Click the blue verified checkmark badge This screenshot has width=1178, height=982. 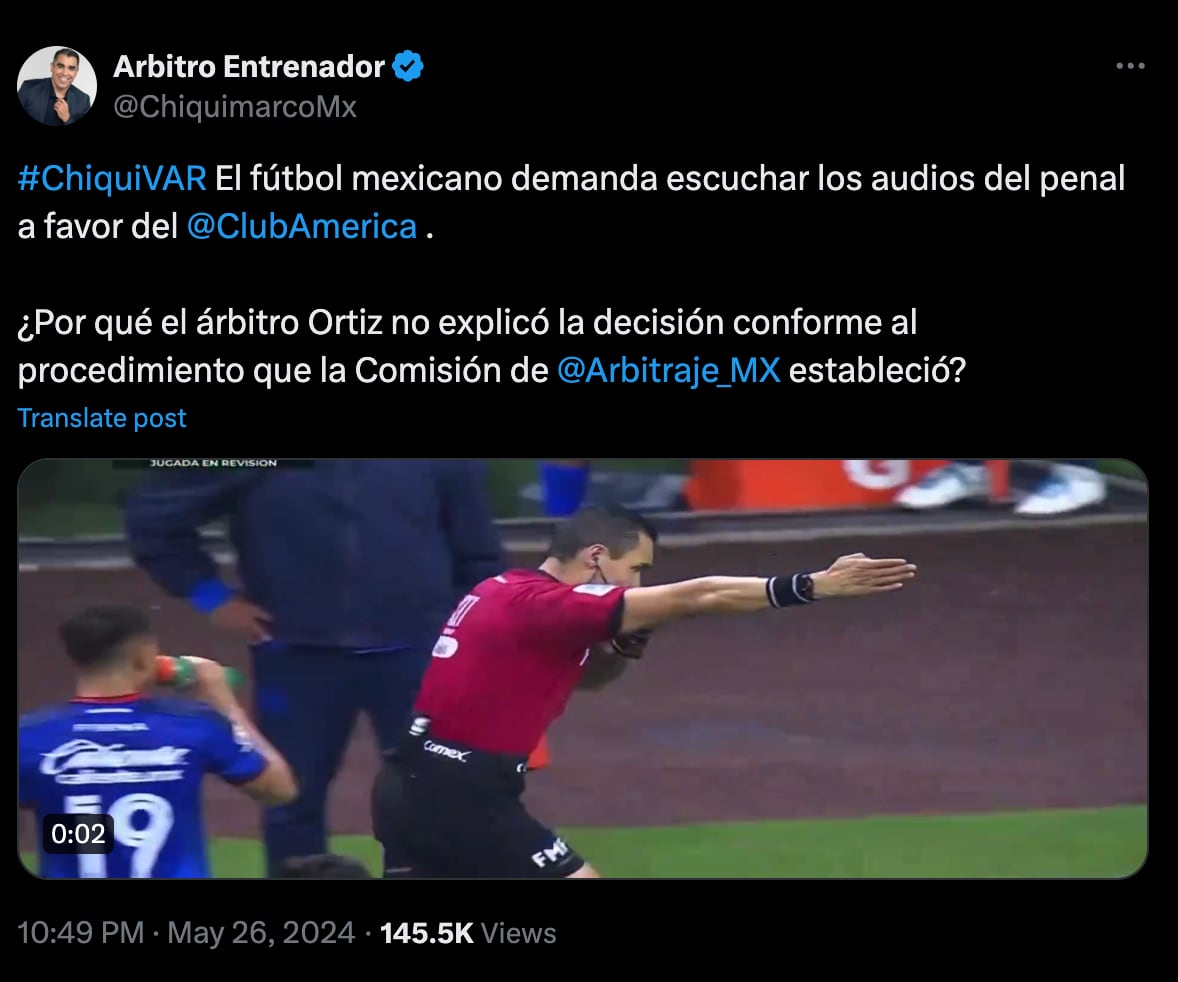(x=408, y=66)
